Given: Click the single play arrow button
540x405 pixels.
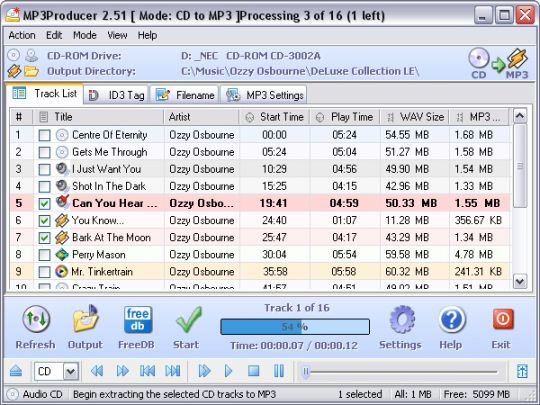Looking at the screenshot, I should click(x=228, y=371).
